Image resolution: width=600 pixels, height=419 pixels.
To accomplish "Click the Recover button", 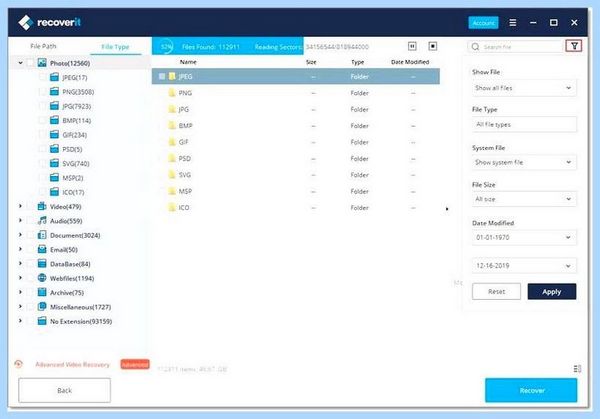I will pos(531,390).
